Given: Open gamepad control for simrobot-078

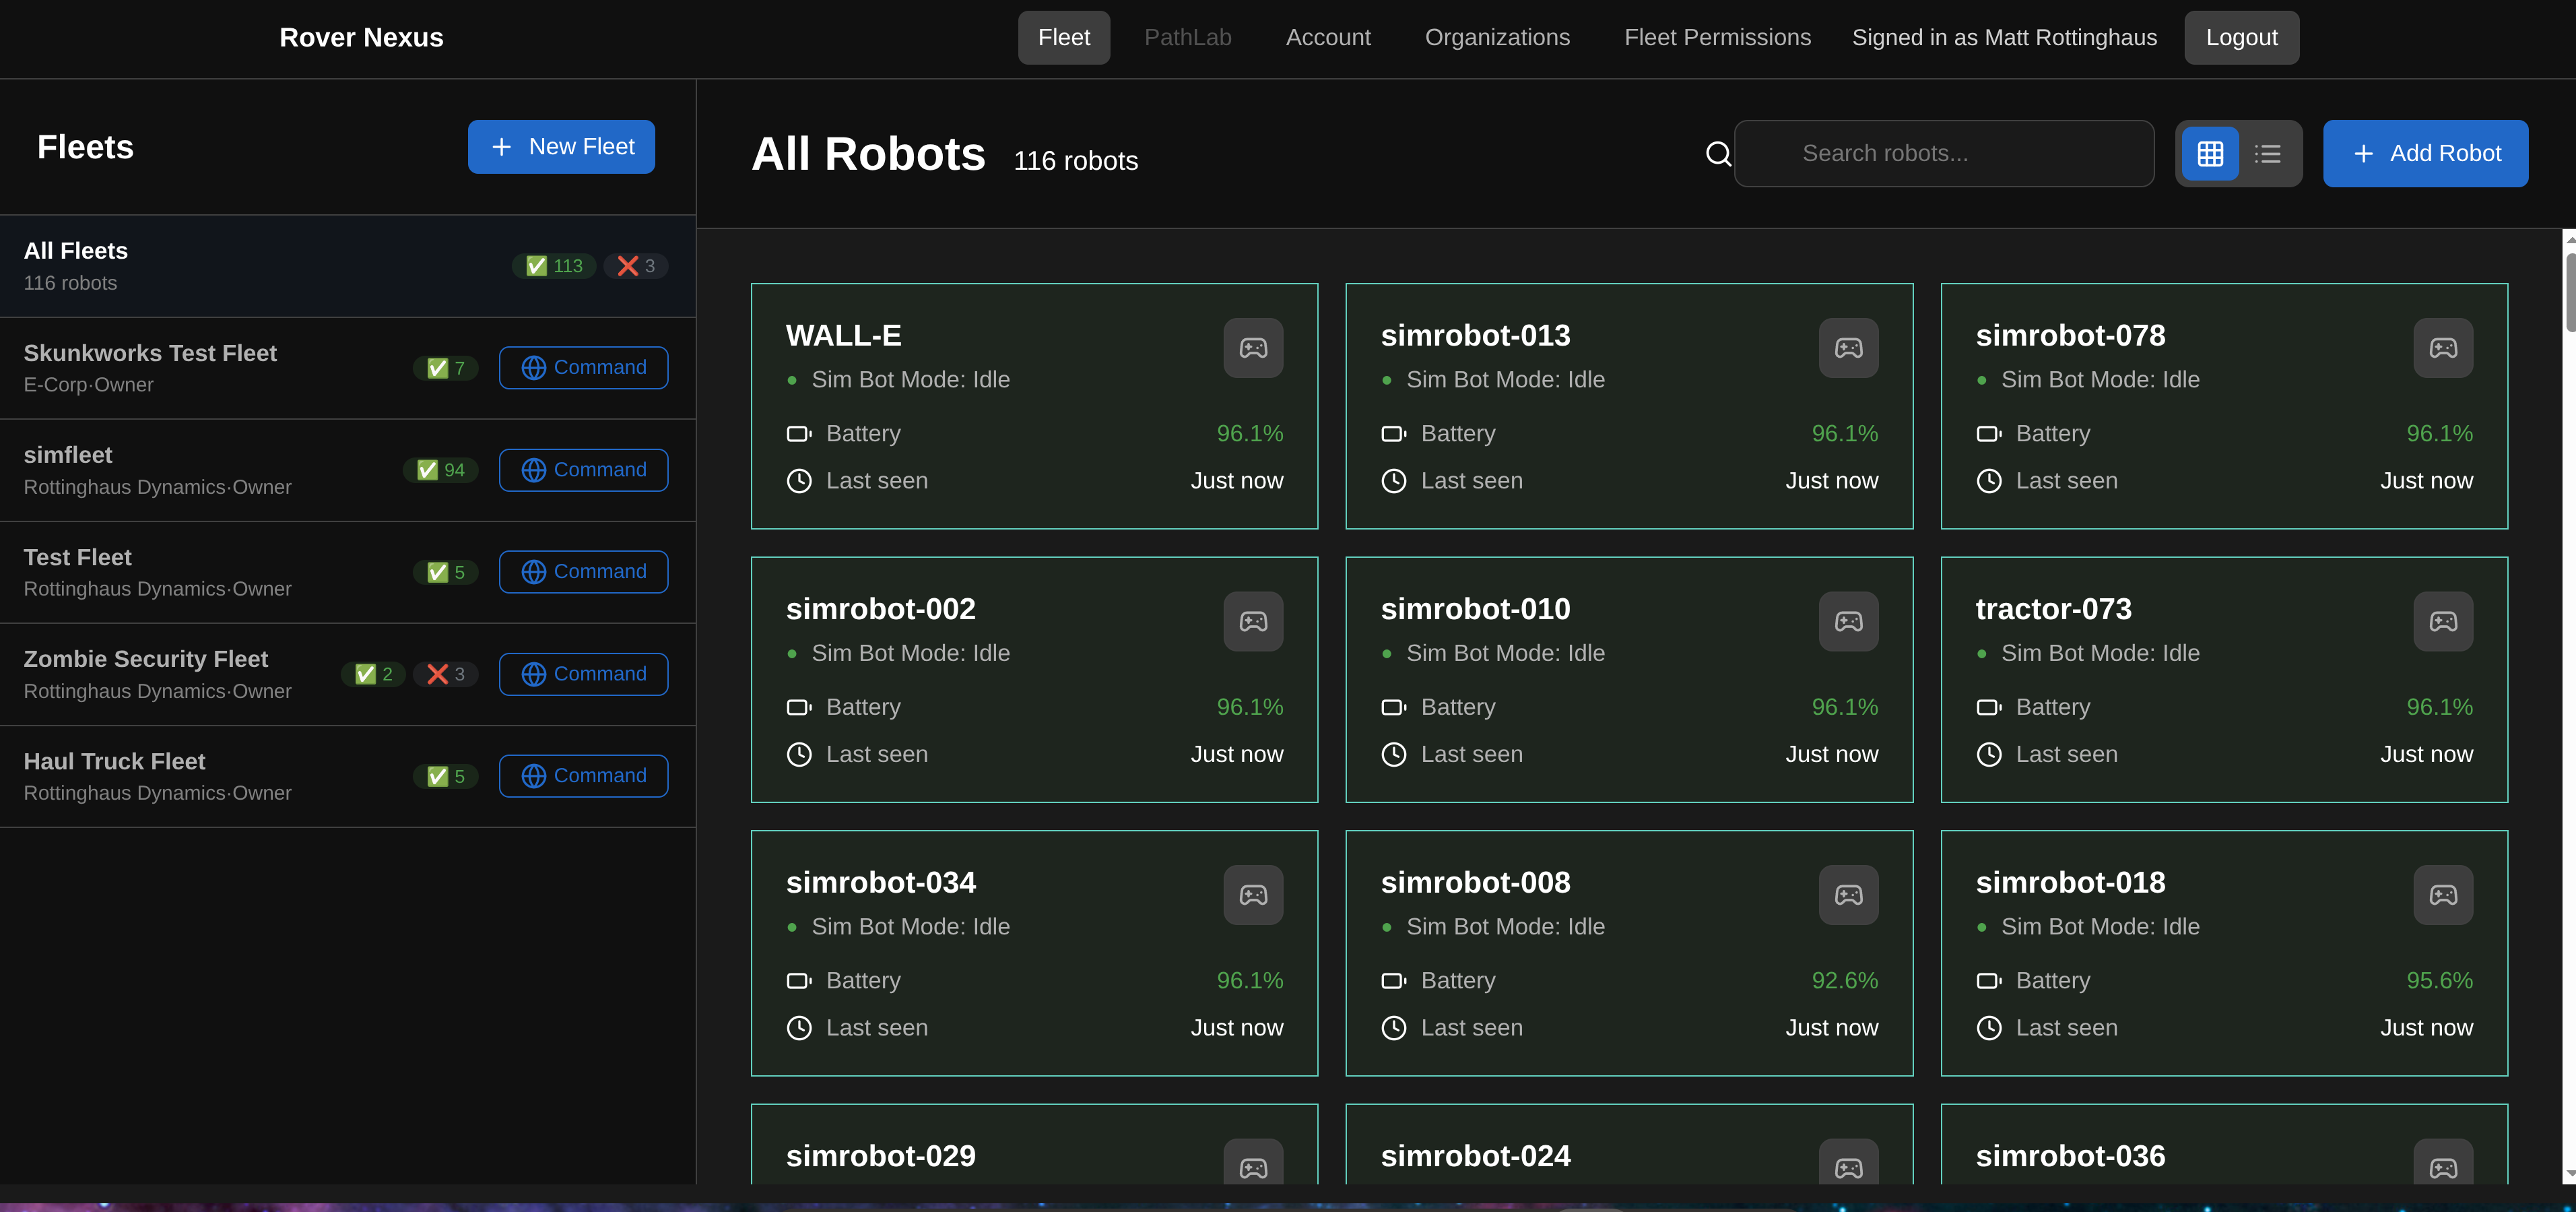Looking at the screenshot, I should click(x=2443, y=348).
